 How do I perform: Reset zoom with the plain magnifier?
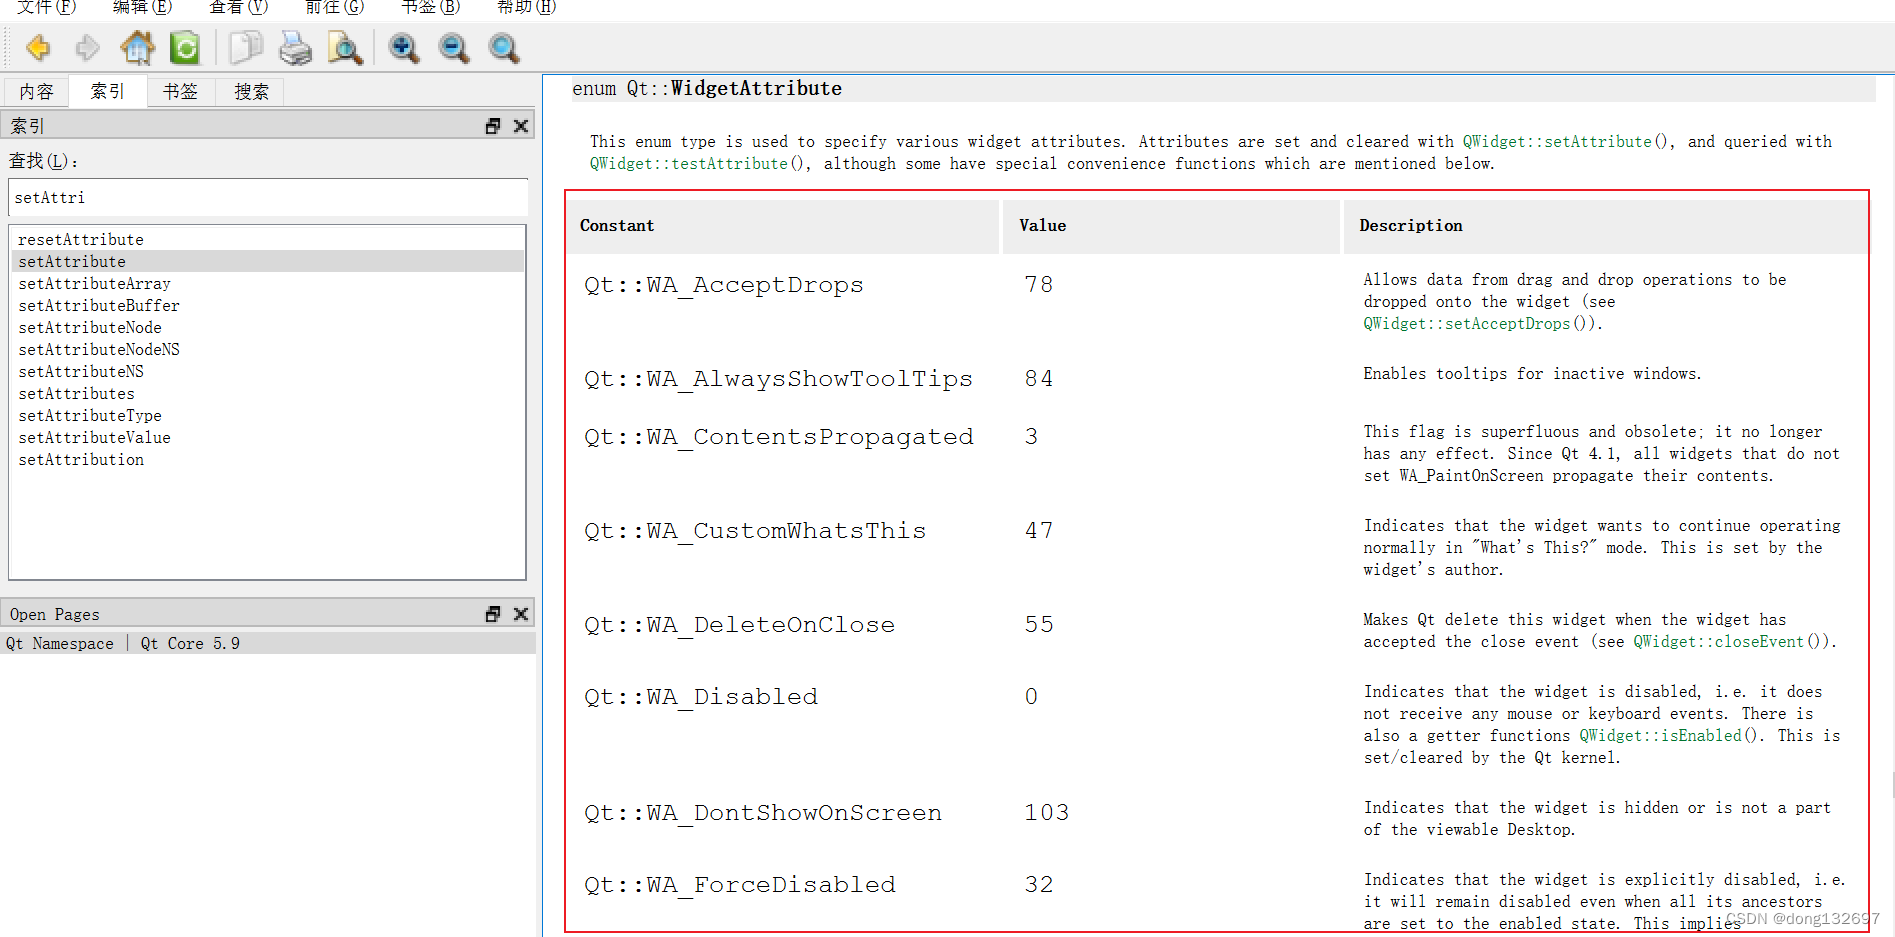pos(504,47)
